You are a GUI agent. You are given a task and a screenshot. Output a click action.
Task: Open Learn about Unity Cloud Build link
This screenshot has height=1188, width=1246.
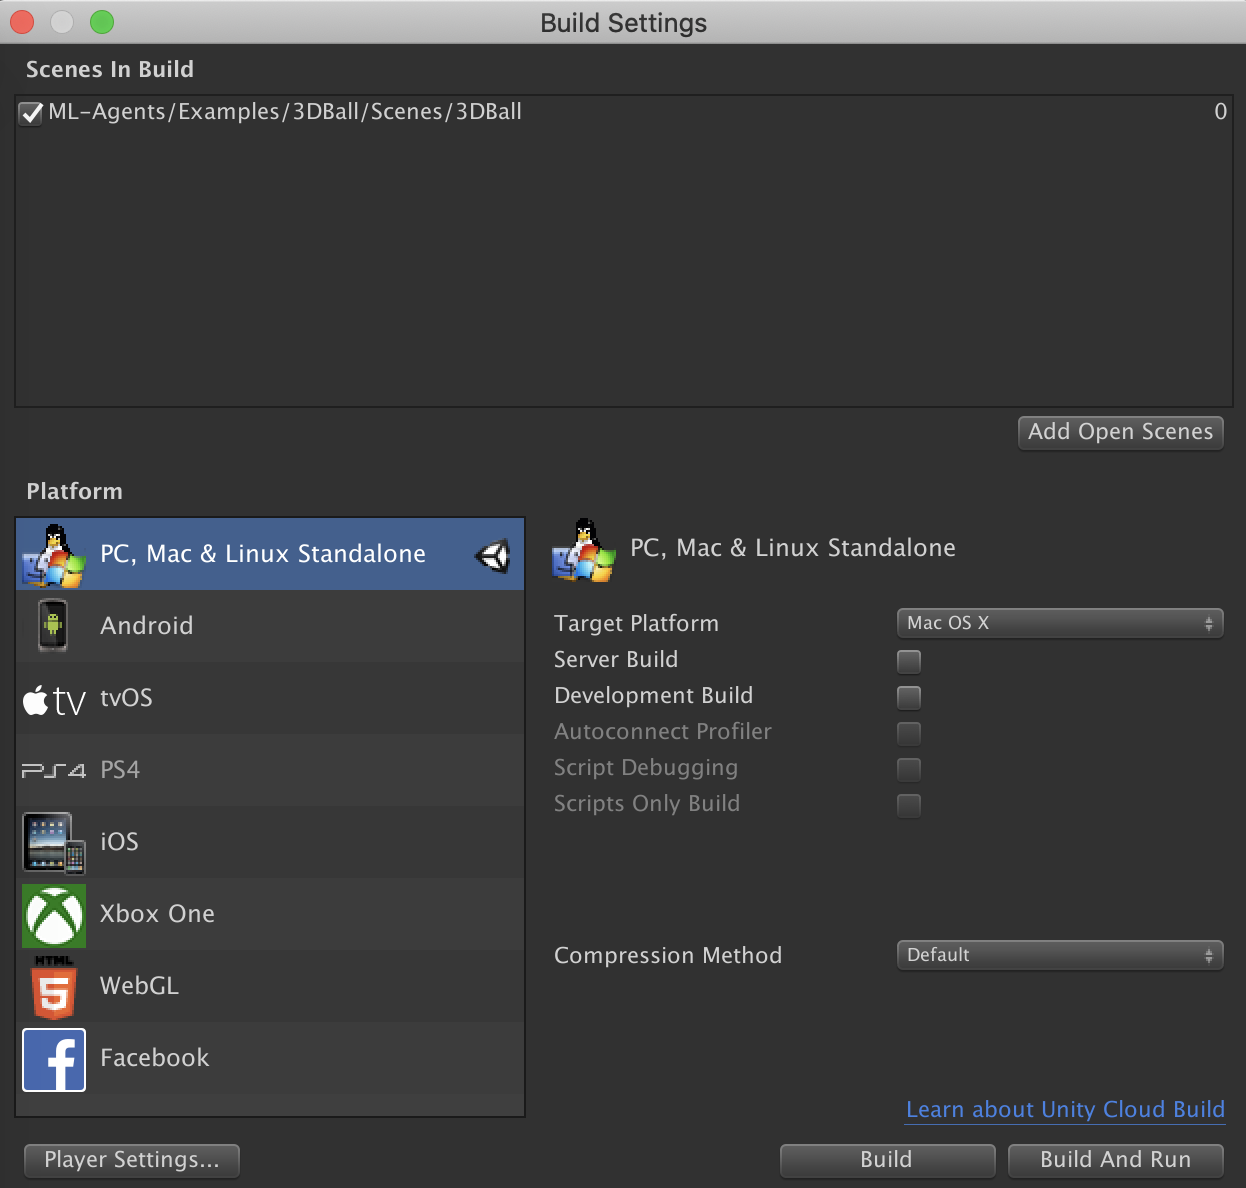(1064, 1109)
